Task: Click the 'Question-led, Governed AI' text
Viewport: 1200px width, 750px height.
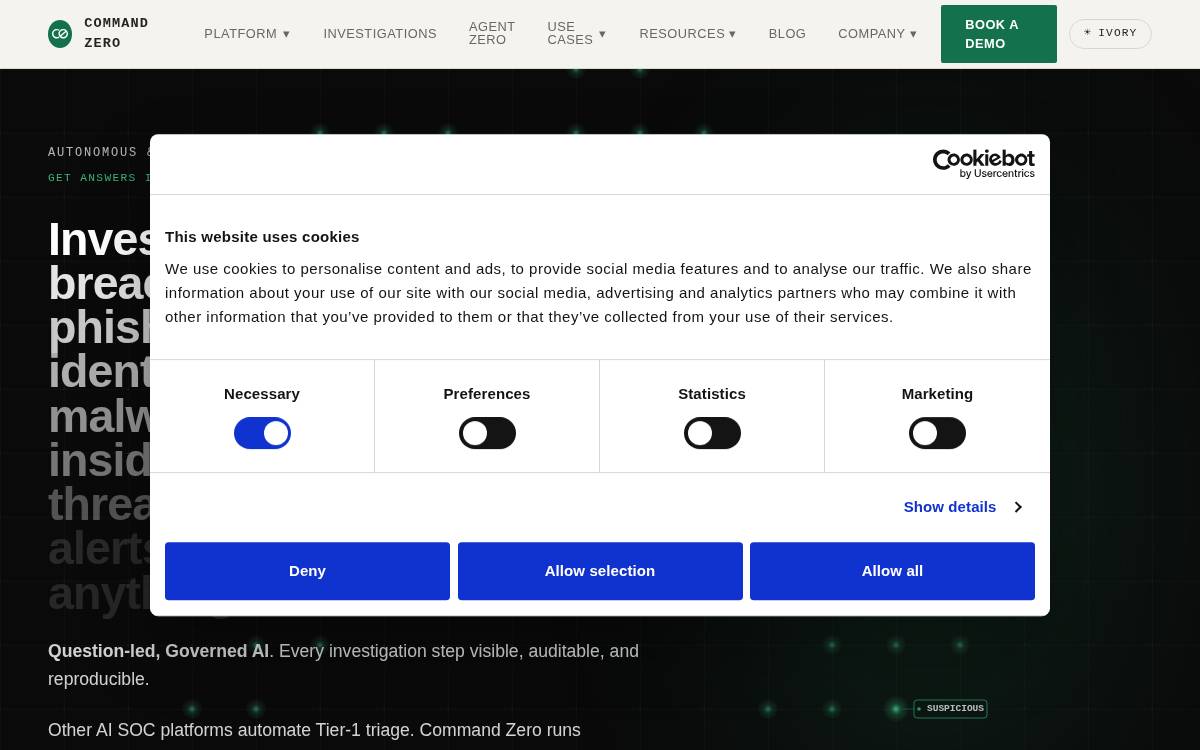Action: (158, 651)
